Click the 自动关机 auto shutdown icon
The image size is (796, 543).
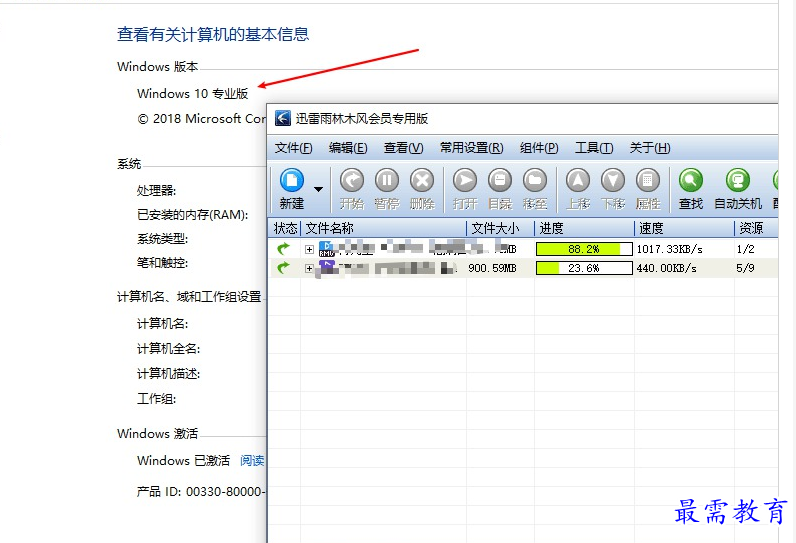(738, 180)
